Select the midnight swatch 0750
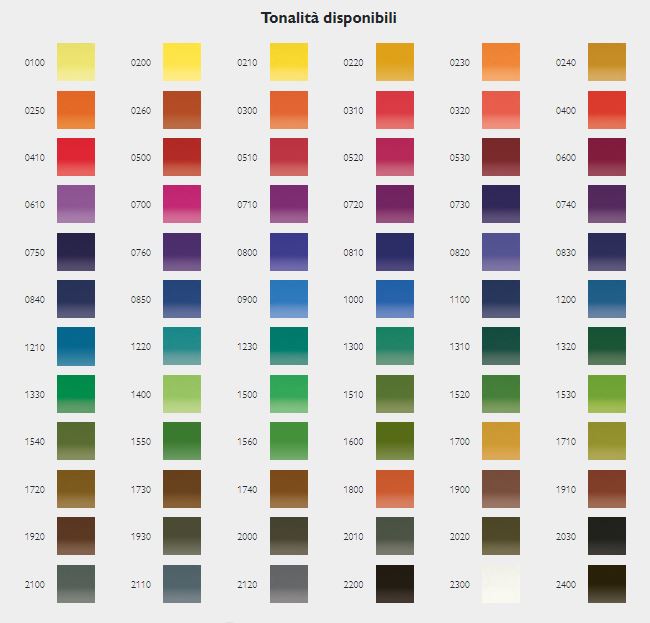The image size is (650, 623). [76, 252]
